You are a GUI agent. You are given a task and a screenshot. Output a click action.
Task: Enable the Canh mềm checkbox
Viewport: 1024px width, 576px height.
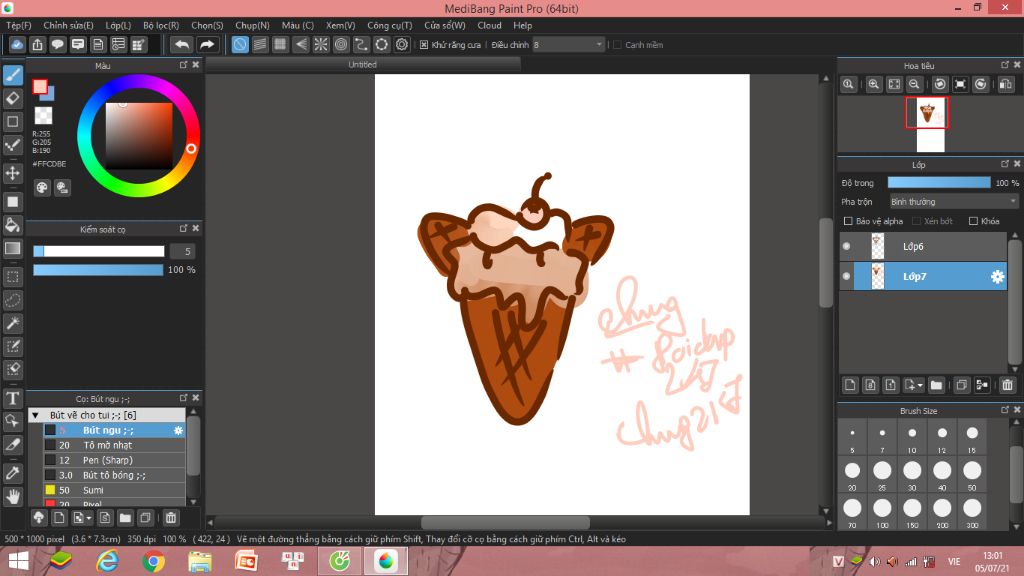[617, 45]
